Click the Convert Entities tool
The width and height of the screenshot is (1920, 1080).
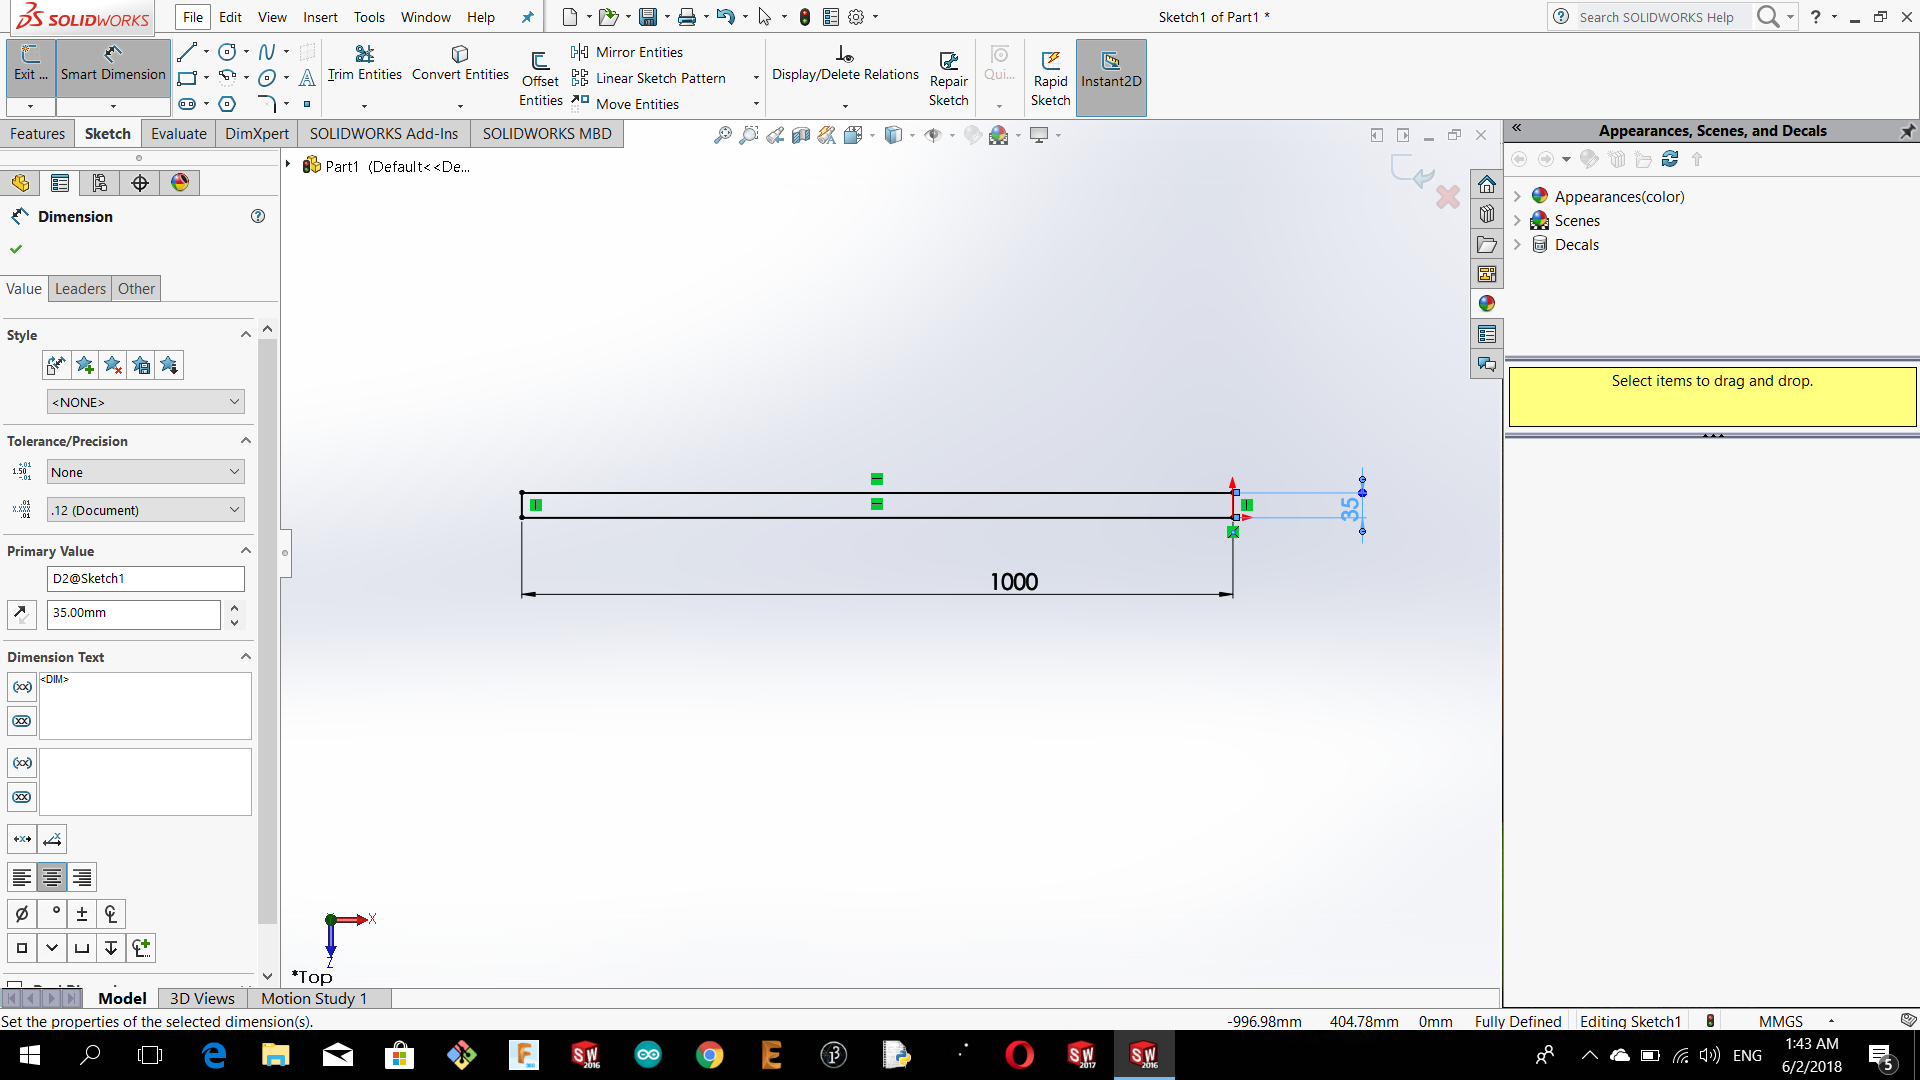point(460,63)
